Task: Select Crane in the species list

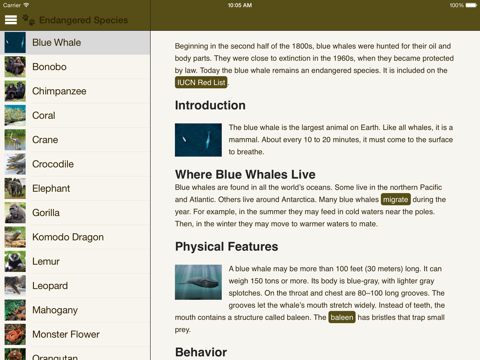Action: [75, 140]
